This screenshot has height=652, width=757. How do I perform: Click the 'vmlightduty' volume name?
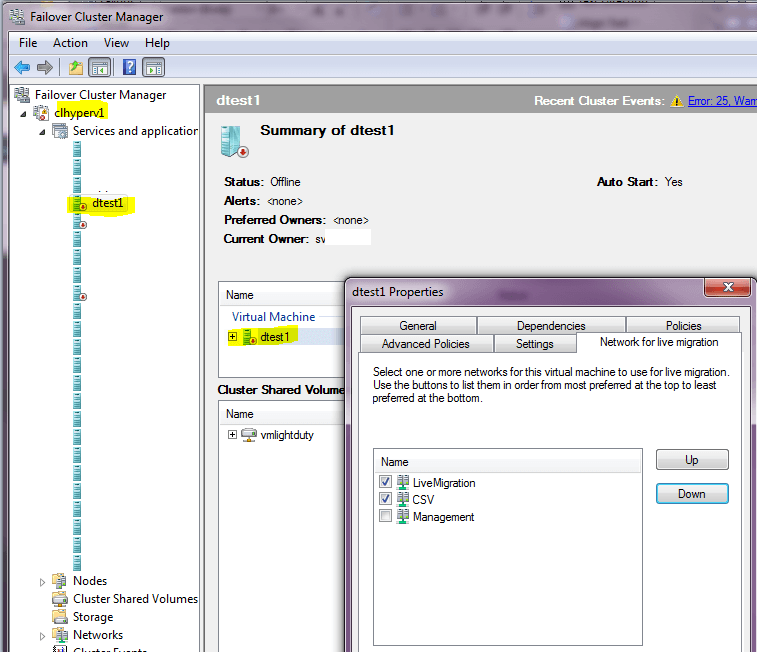[287, 435]
